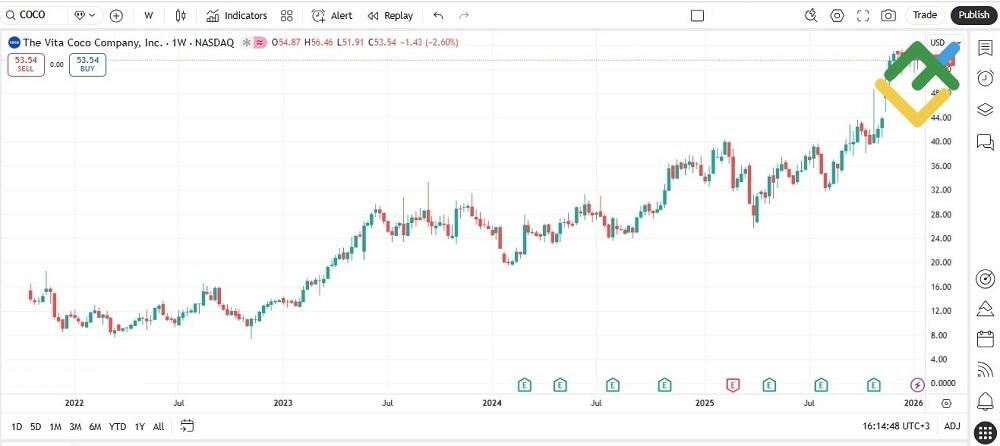Viewport: 1000px width, 446px height.
Task: Click the gray asterisk icon in legend
Action: click(246, 43)
